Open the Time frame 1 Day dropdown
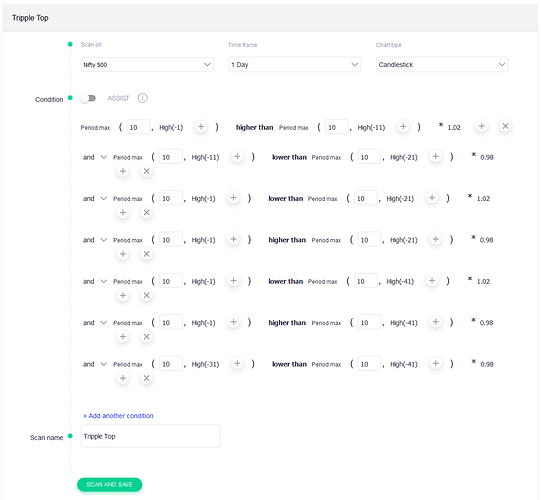This screenshot has width=541, height=500. coord(295,65)
